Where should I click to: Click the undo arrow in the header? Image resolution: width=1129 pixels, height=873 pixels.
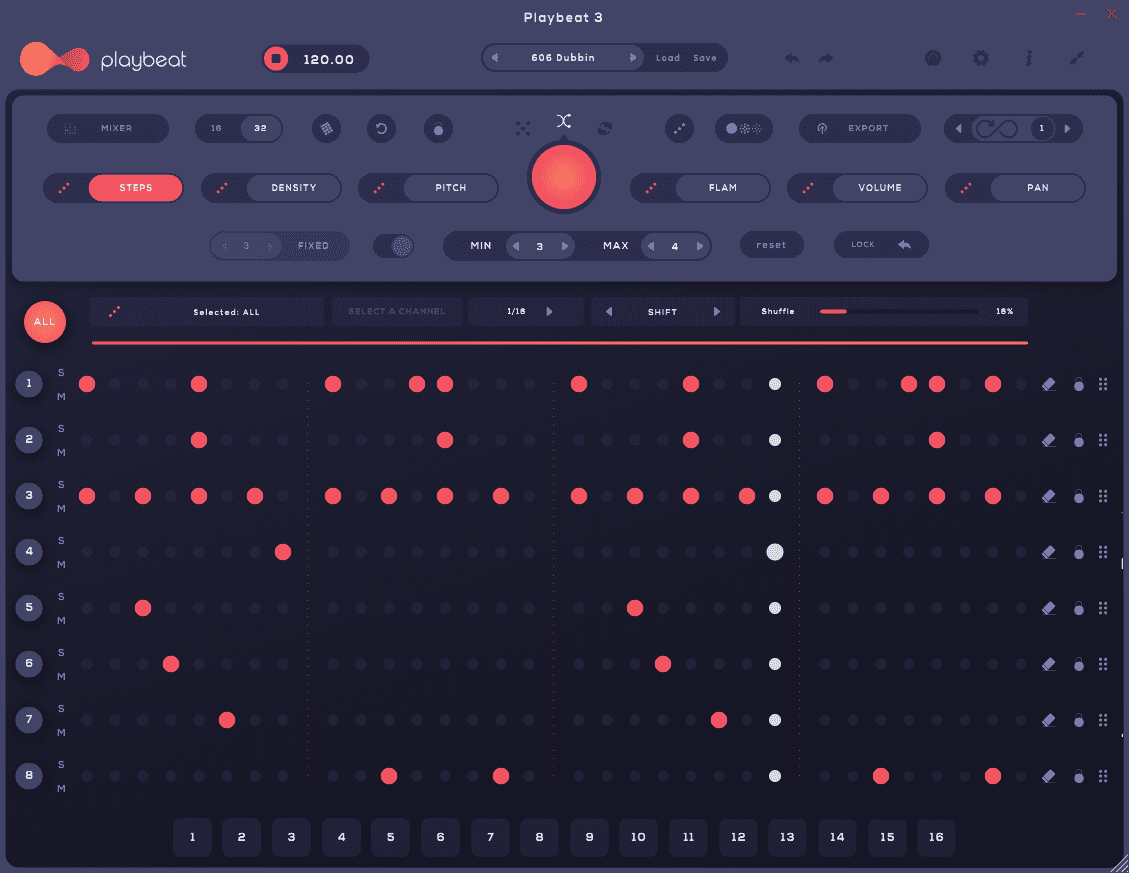[792, 59]
